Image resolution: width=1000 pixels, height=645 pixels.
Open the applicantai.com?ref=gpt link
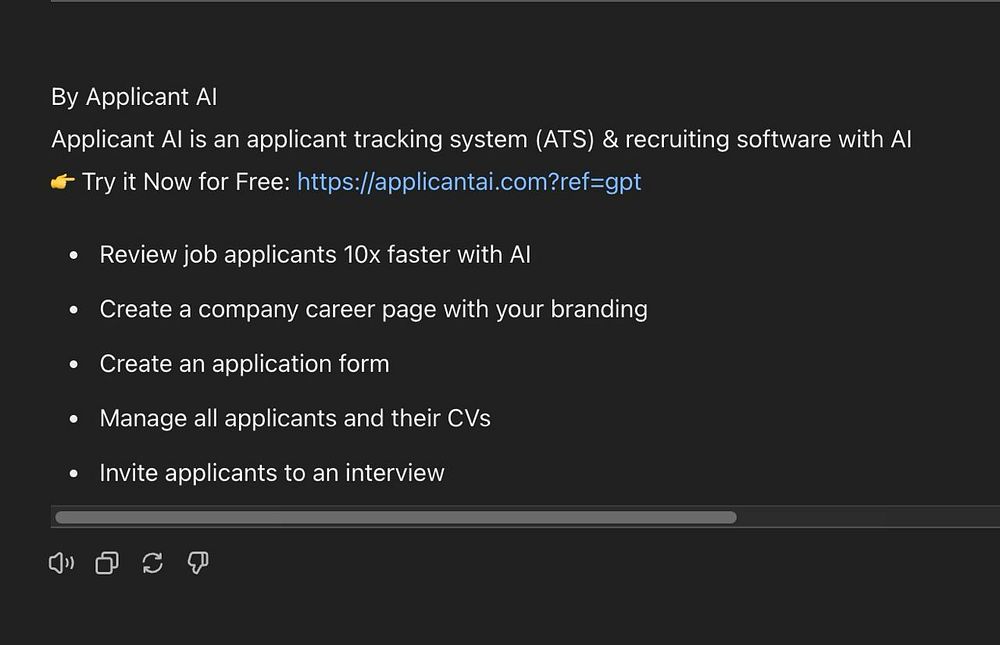pyautogui.click(x=469, y=182)
